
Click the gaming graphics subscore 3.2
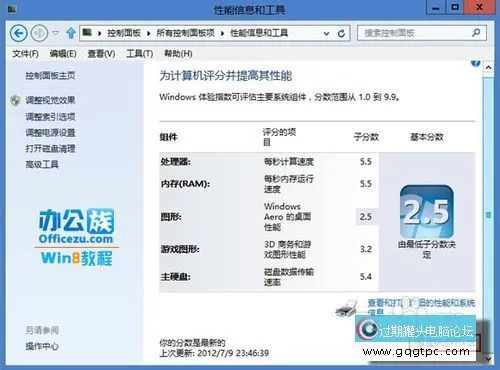pyautogui.click(x=366, y=249)
